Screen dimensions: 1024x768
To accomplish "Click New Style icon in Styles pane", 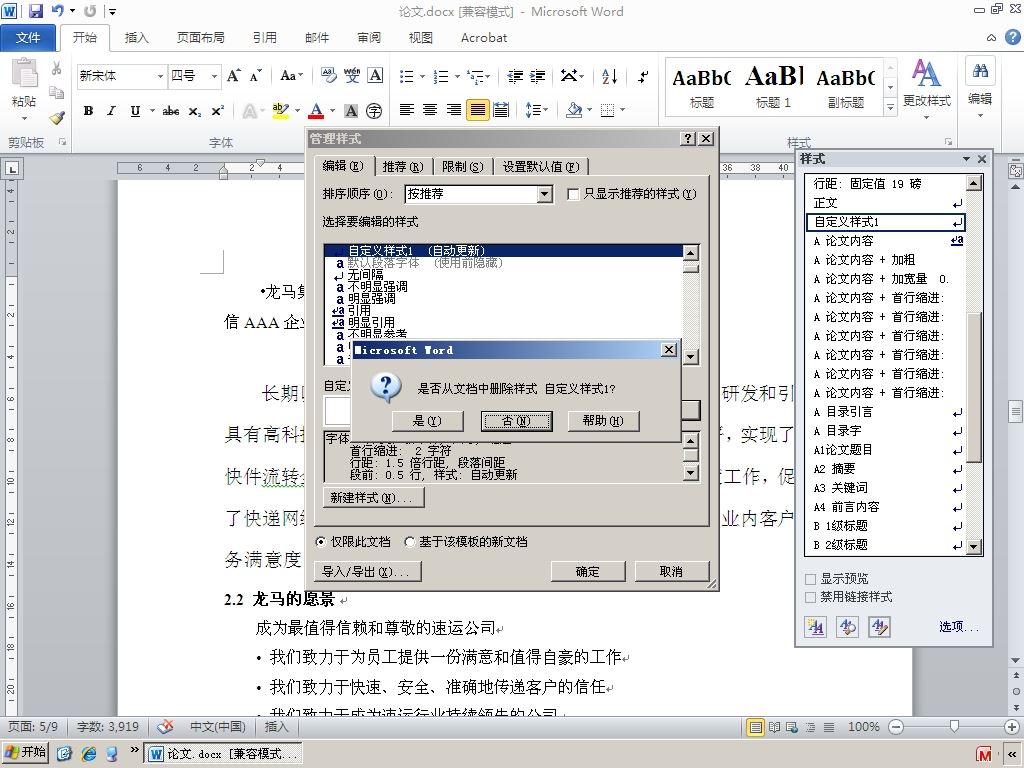I will point(815,627).
